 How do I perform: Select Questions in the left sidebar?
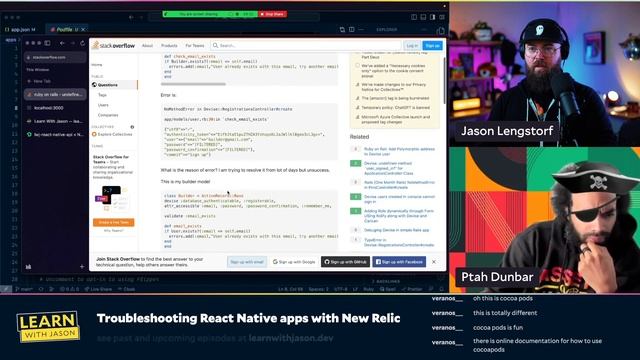(114, 85)
